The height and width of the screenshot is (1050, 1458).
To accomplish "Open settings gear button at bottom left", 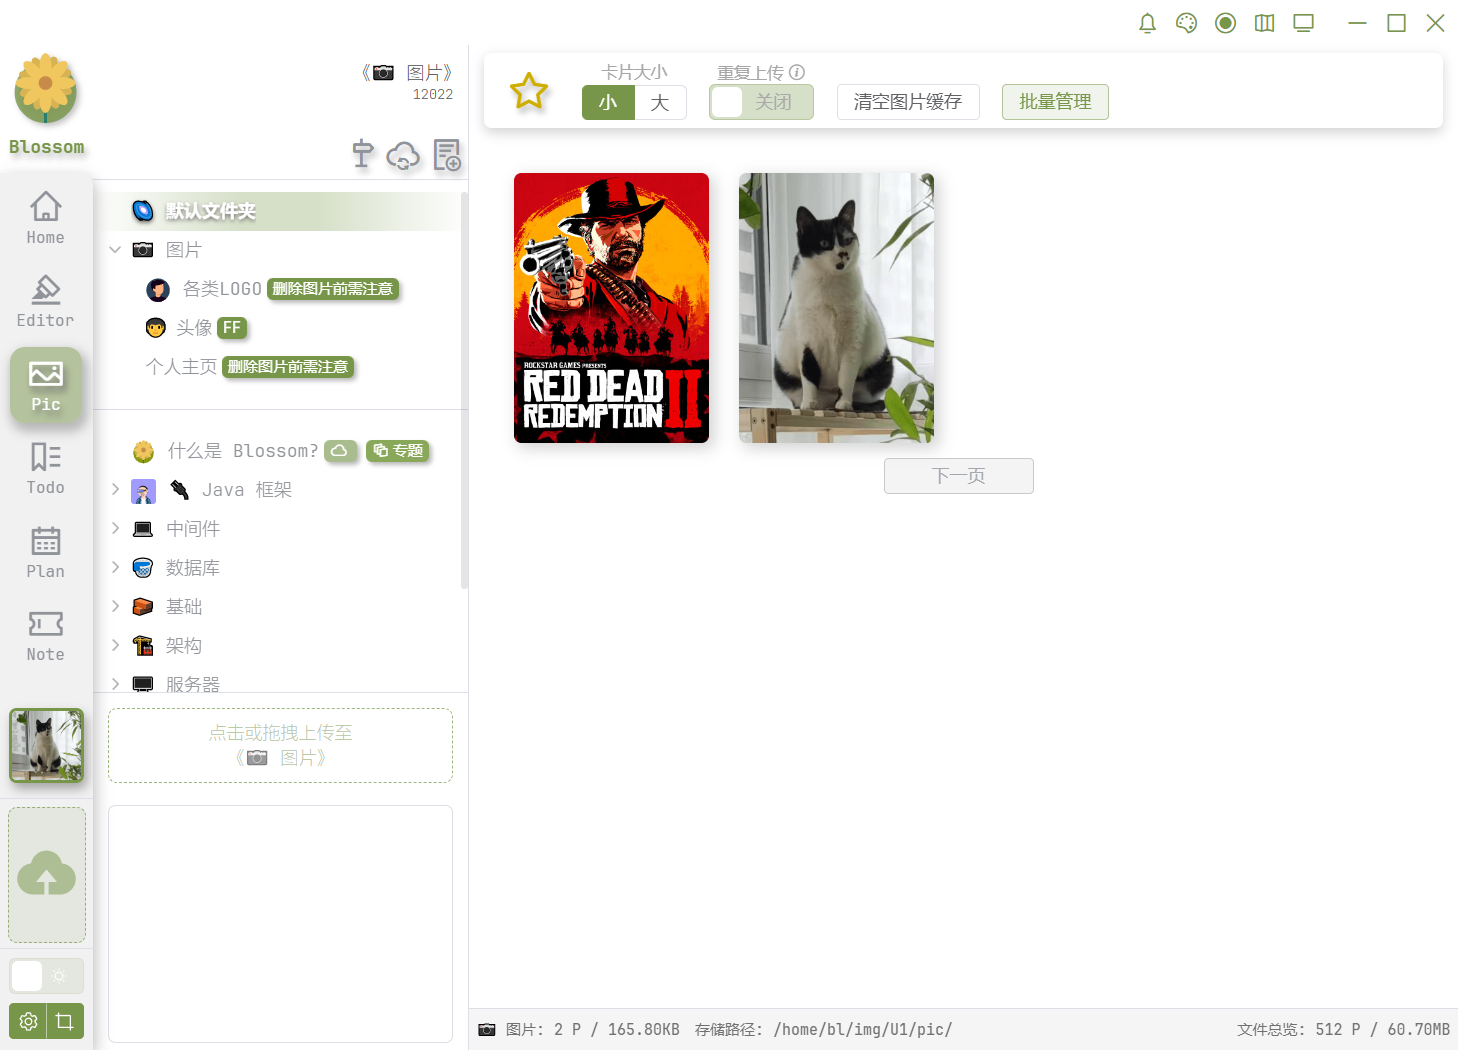I will (x=28, y=1021).
